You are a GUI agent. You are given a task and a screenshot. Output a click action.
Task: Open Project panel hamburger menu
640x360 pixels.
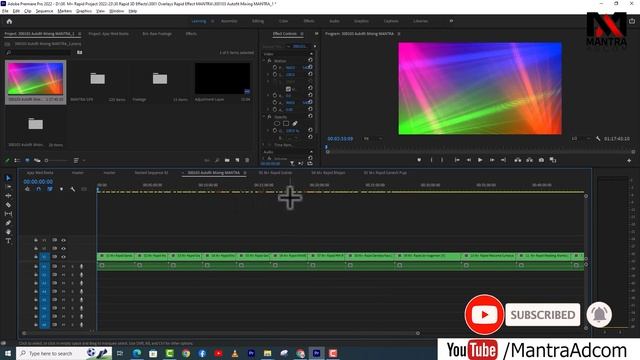[80, 33]
